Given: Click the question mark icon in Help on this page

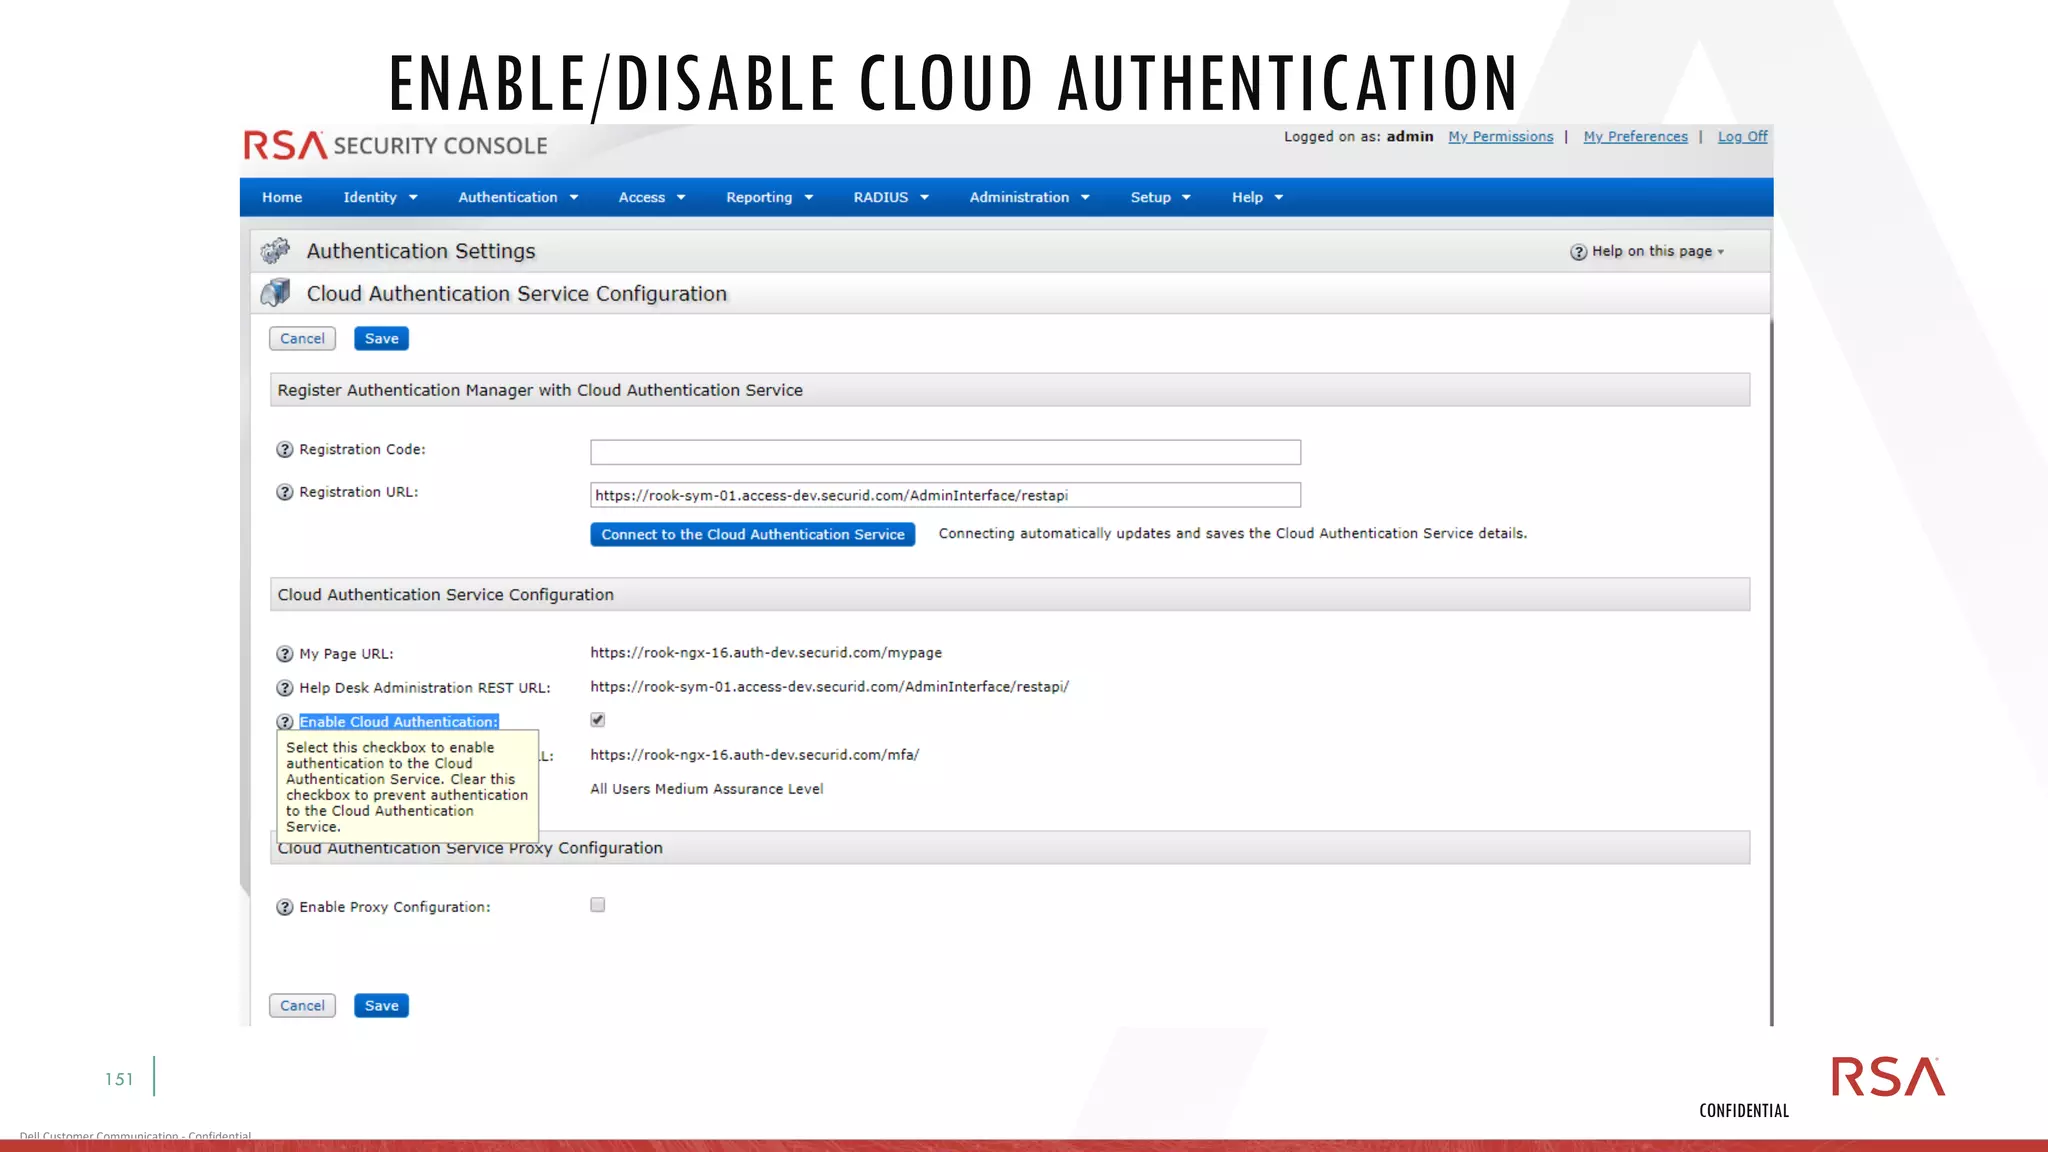Looking at the screenshot, I should 1578,252.
